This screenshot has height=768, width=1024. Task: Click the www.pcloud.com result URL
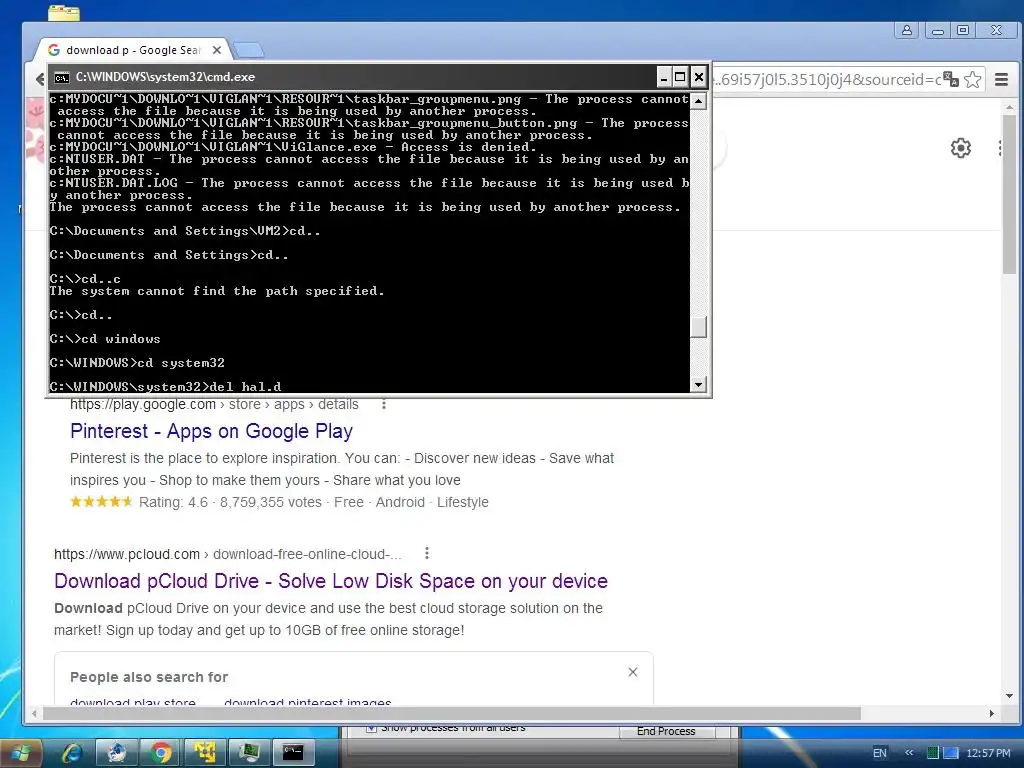228,554
